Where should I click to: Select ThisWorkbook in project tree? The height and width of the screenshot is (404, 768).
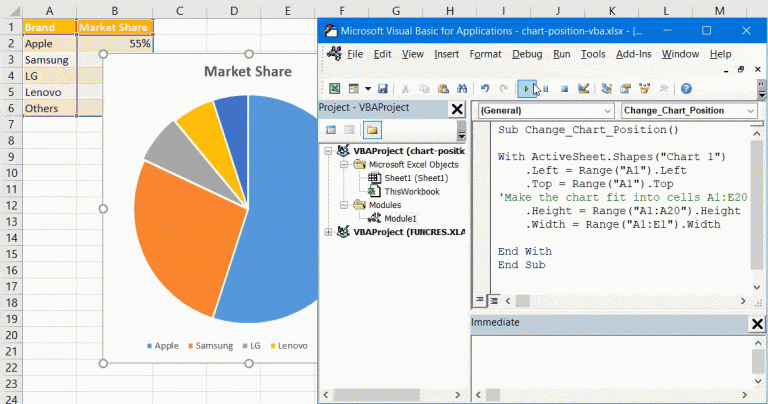coord(412,191)
